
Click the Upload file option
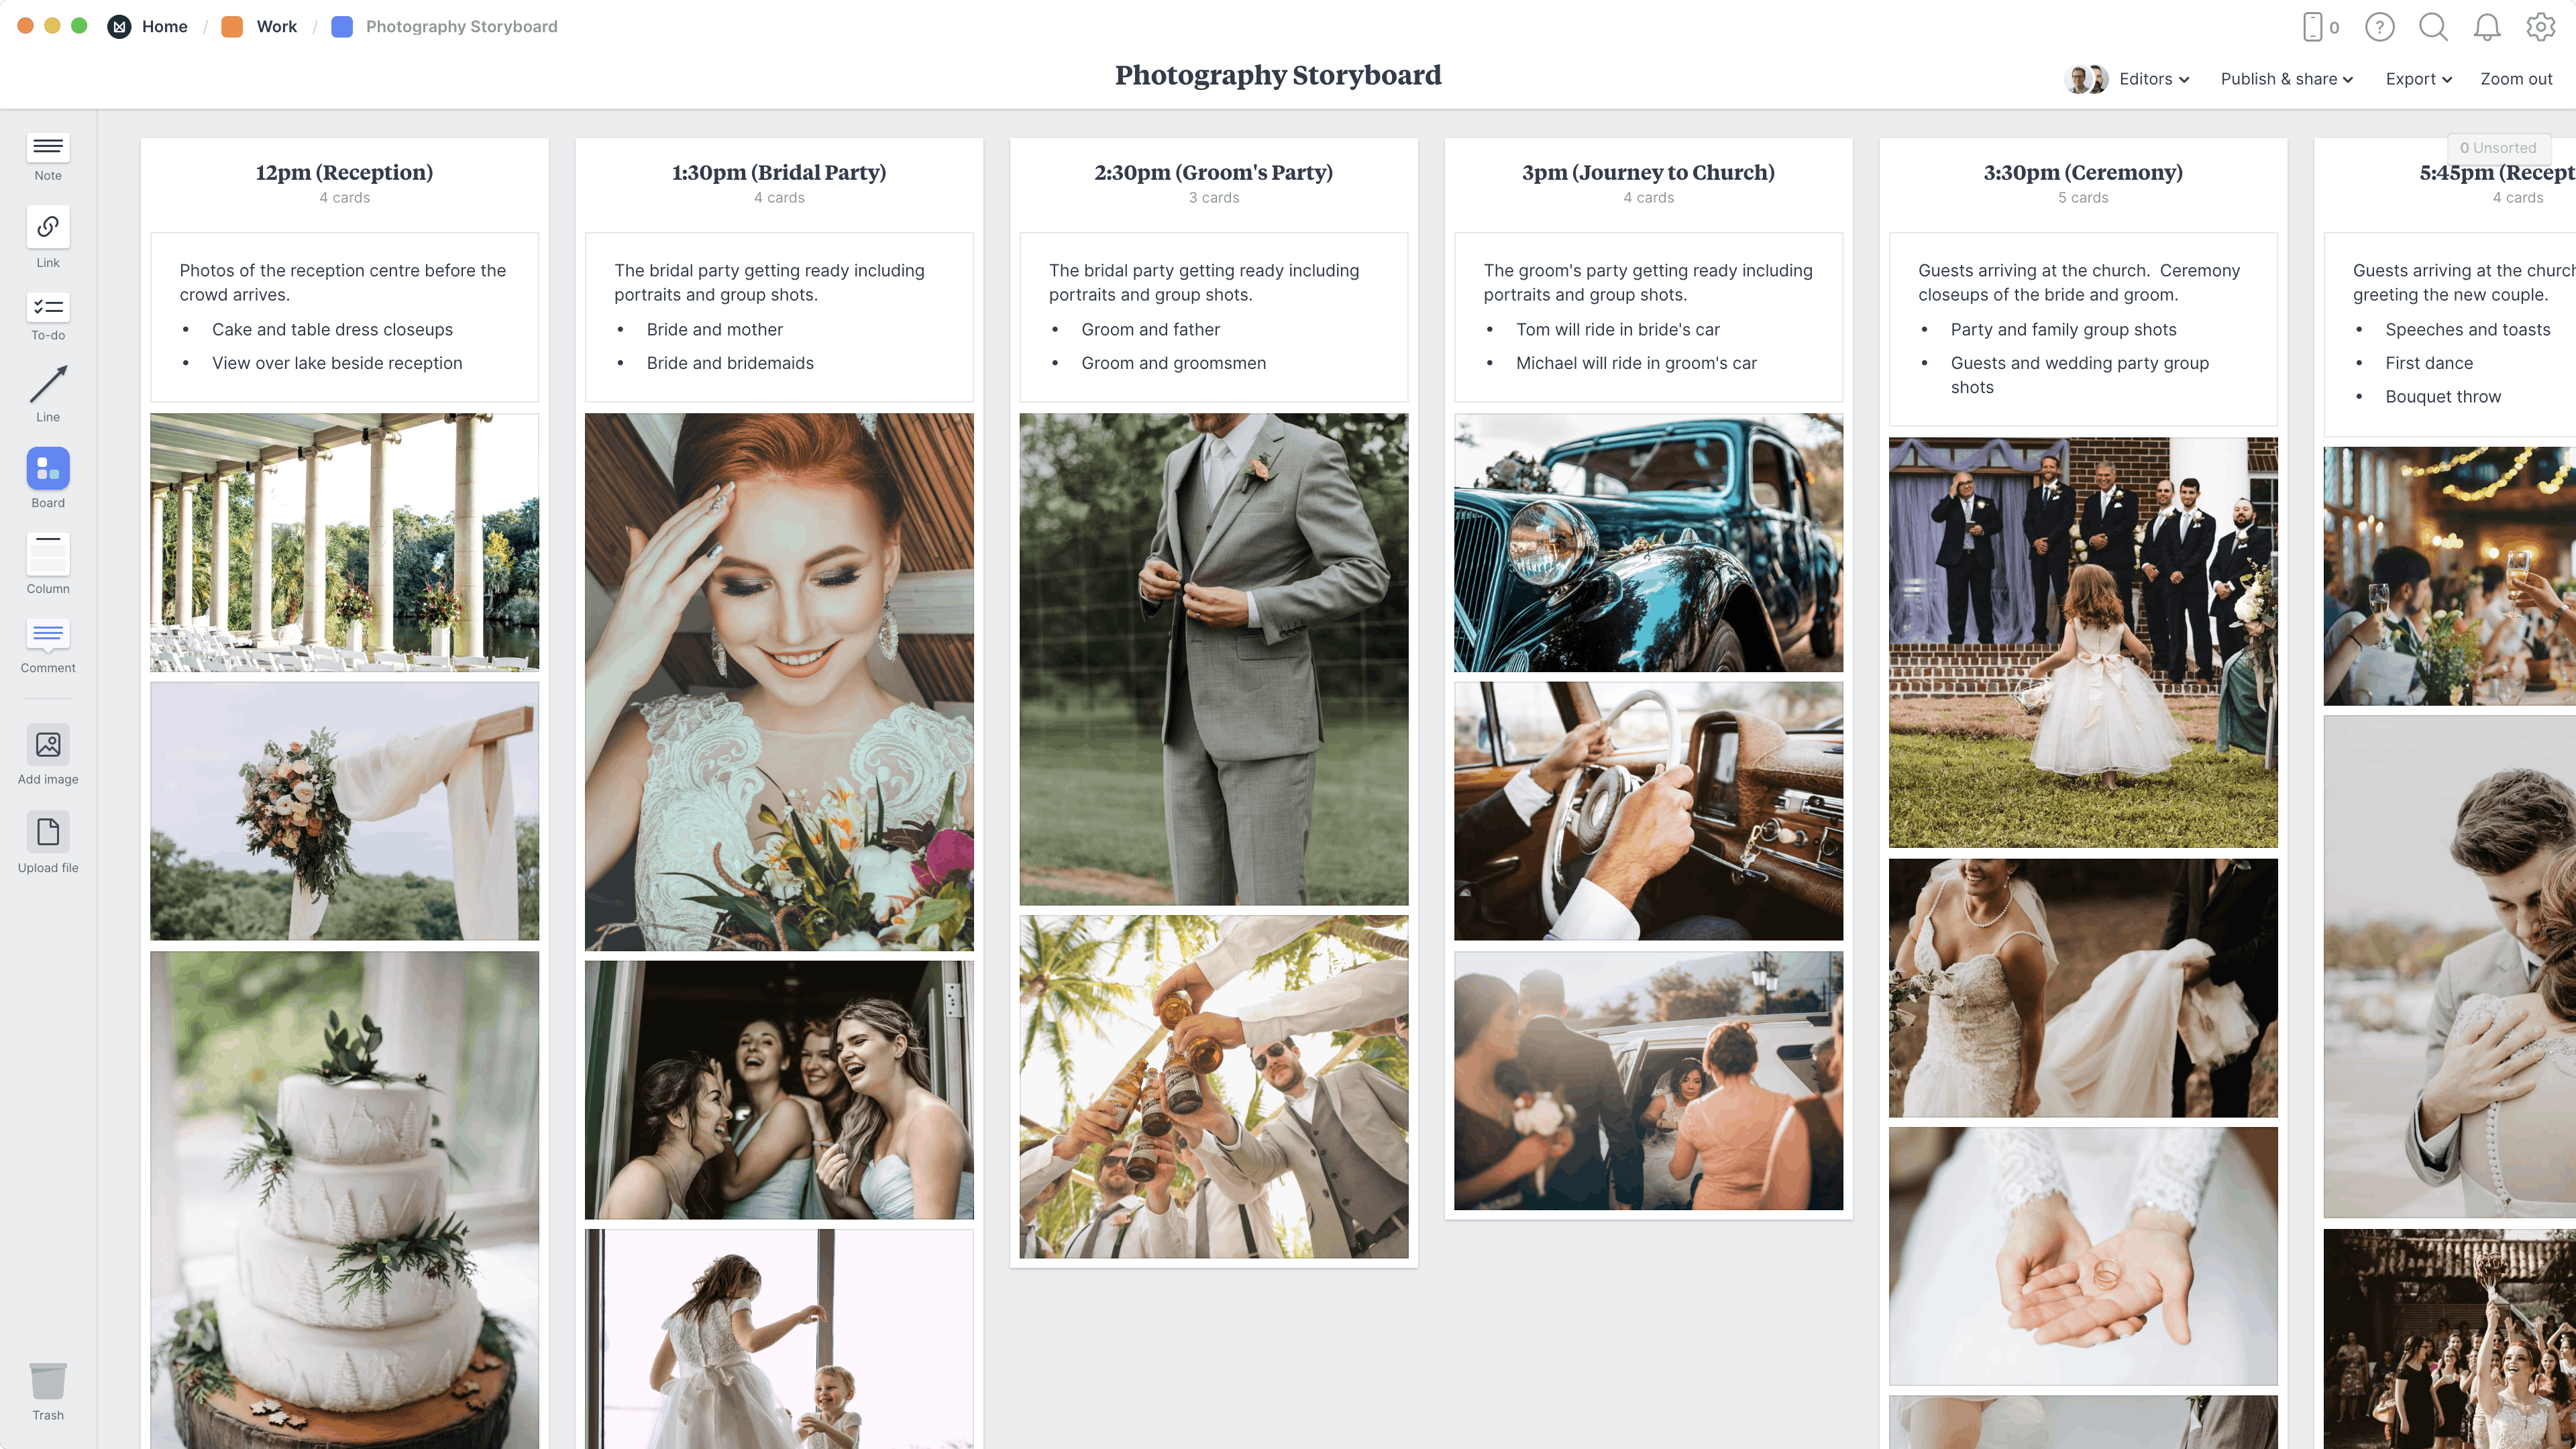[48, 842]
